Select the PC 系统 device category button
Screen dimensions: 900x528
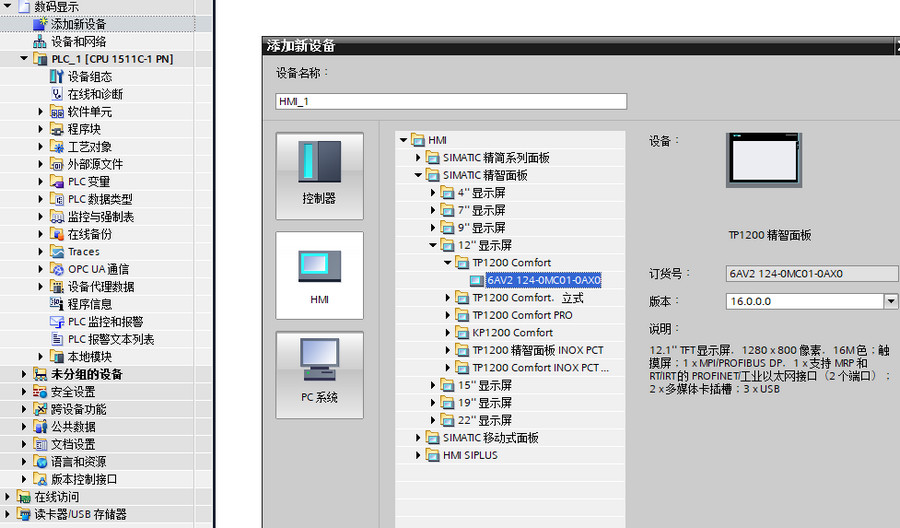(x=319, y=375)
